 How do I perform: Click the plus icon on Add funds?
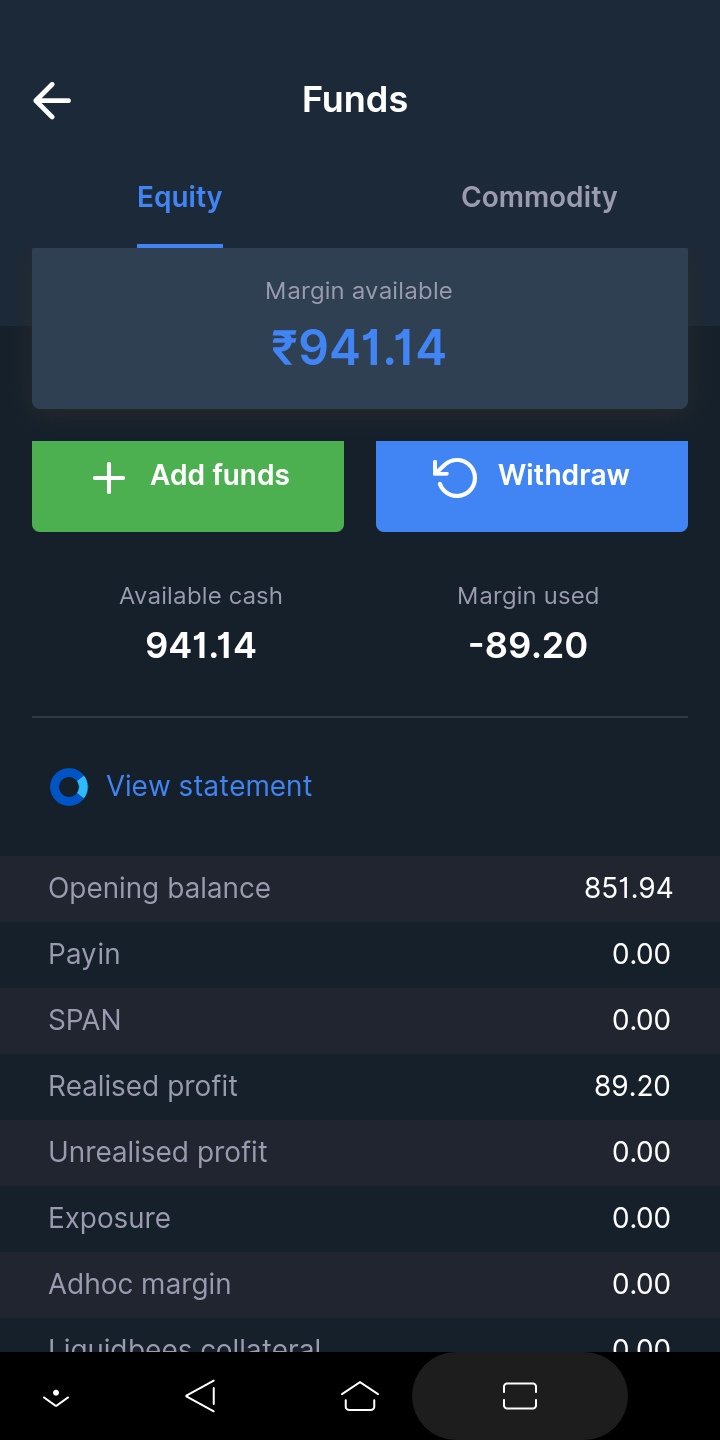click(109, 478)
